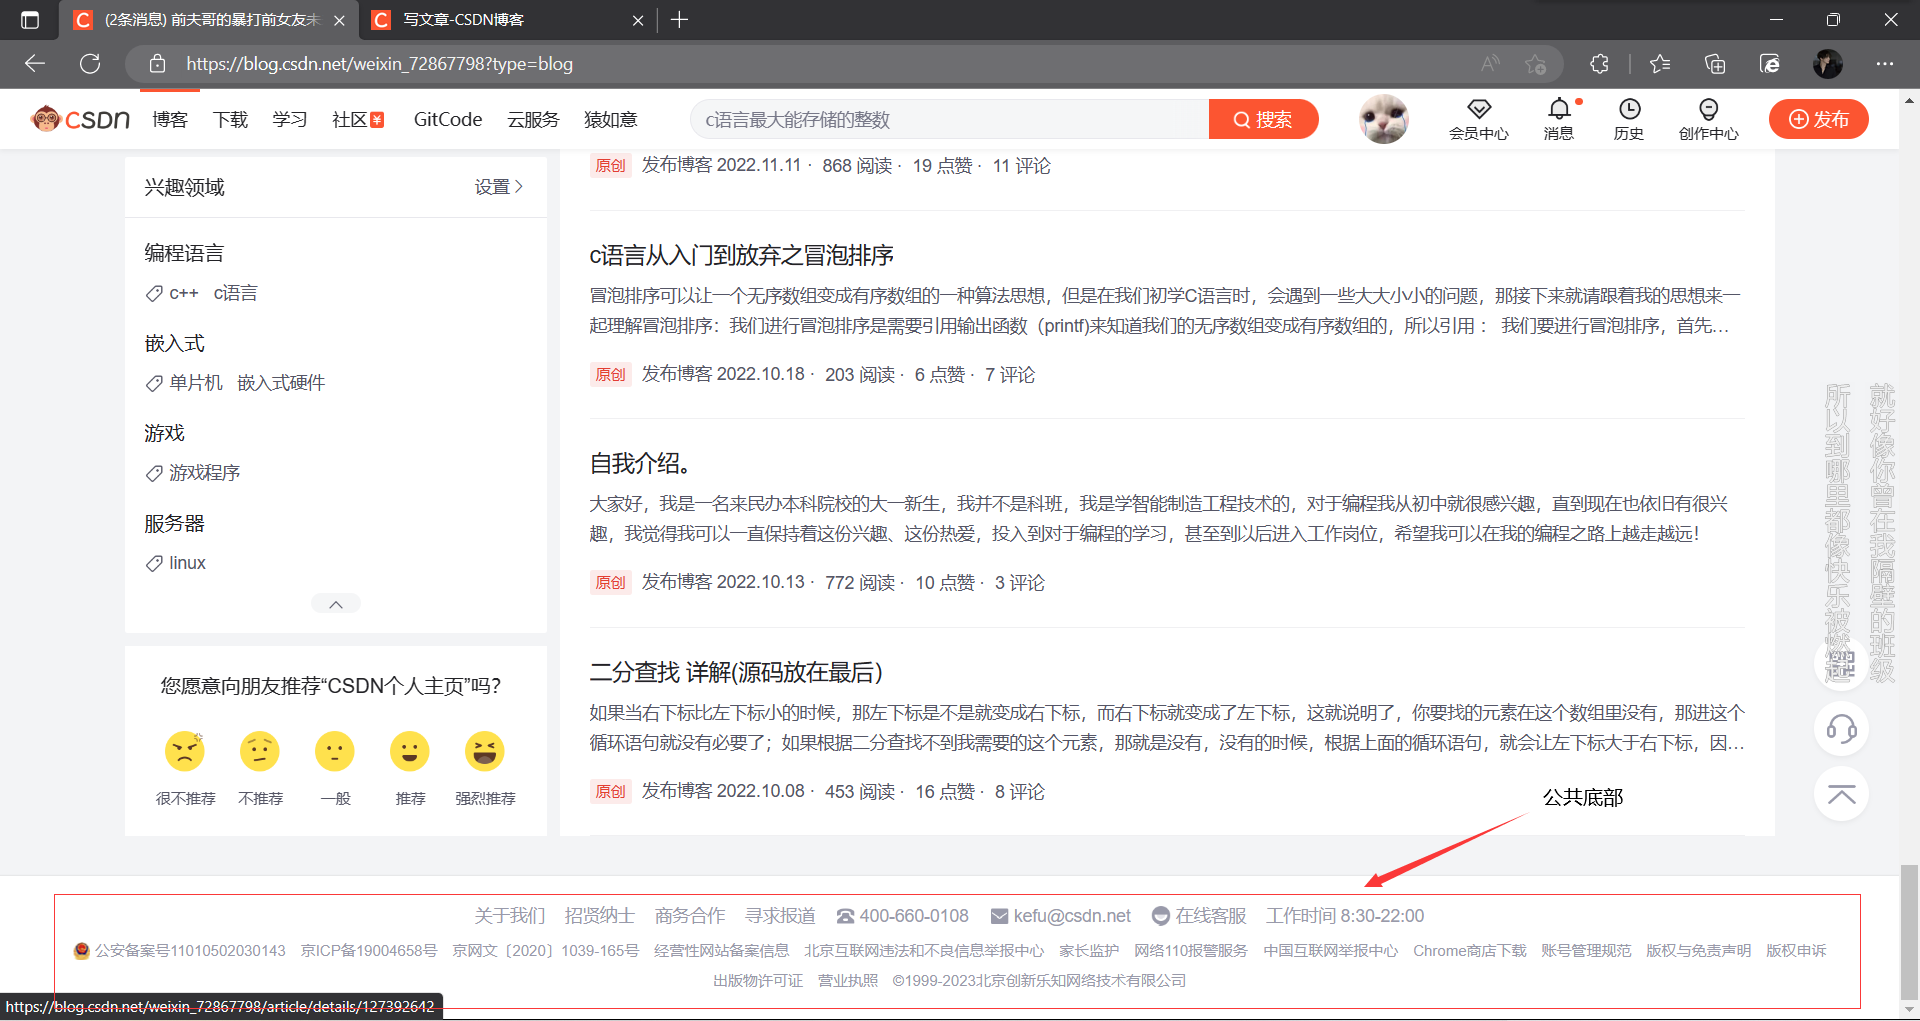
Task: Click the 游戏程序 tag
Action: click(204, 473)
